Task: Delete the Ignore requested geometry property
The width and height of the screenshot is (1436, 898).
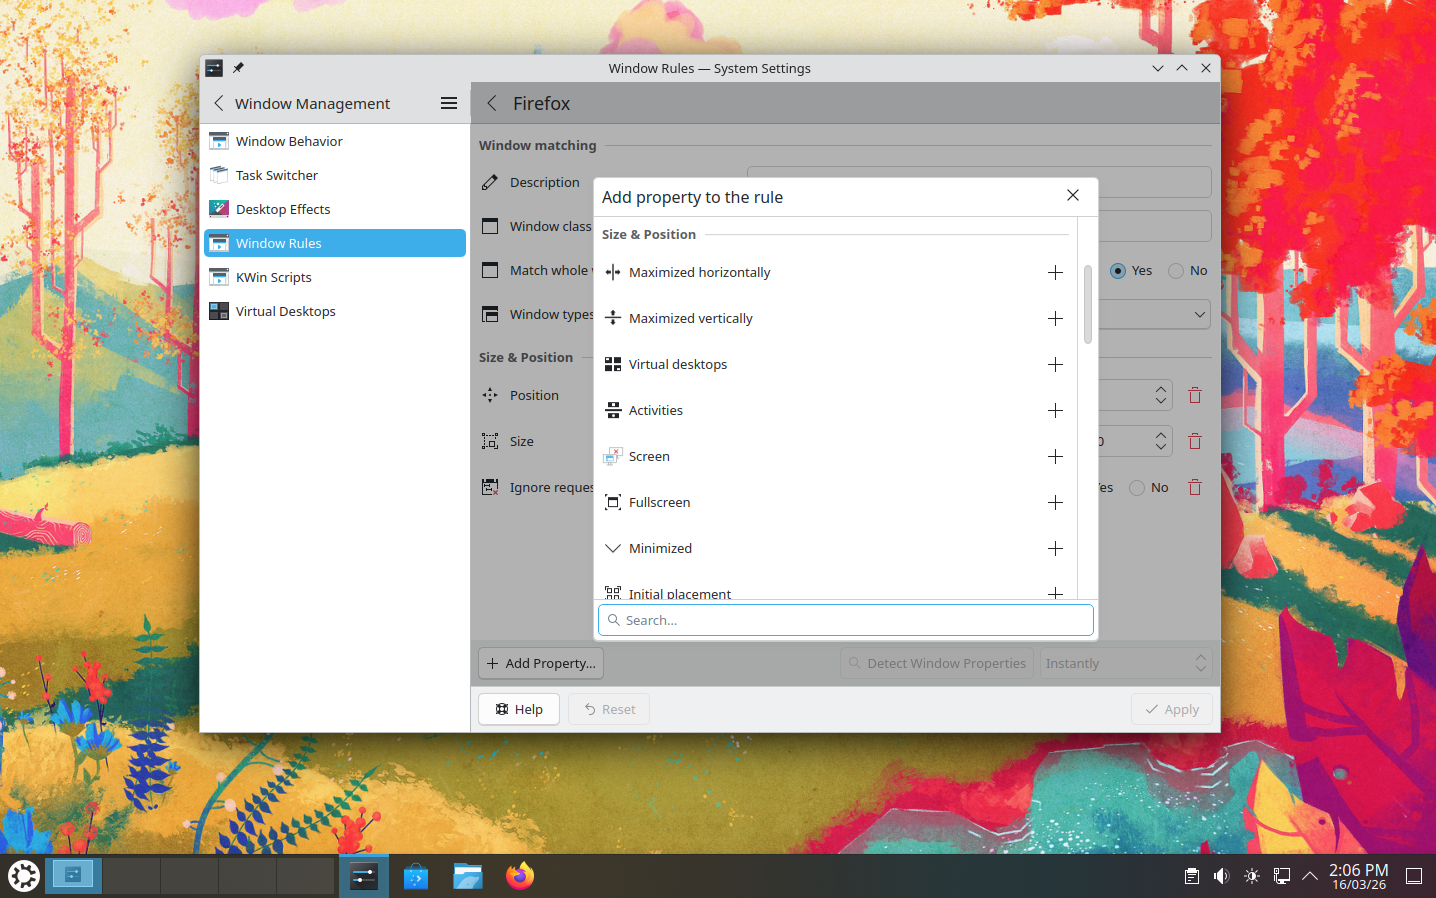Action: click(1194, 487)
